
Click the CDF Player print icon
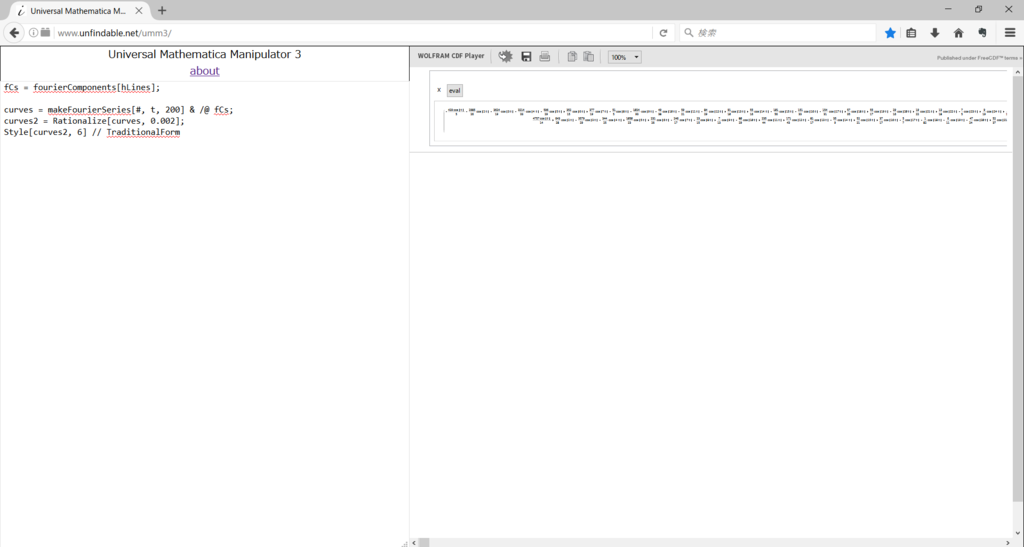pyautogui.click(x=545, y=57)
